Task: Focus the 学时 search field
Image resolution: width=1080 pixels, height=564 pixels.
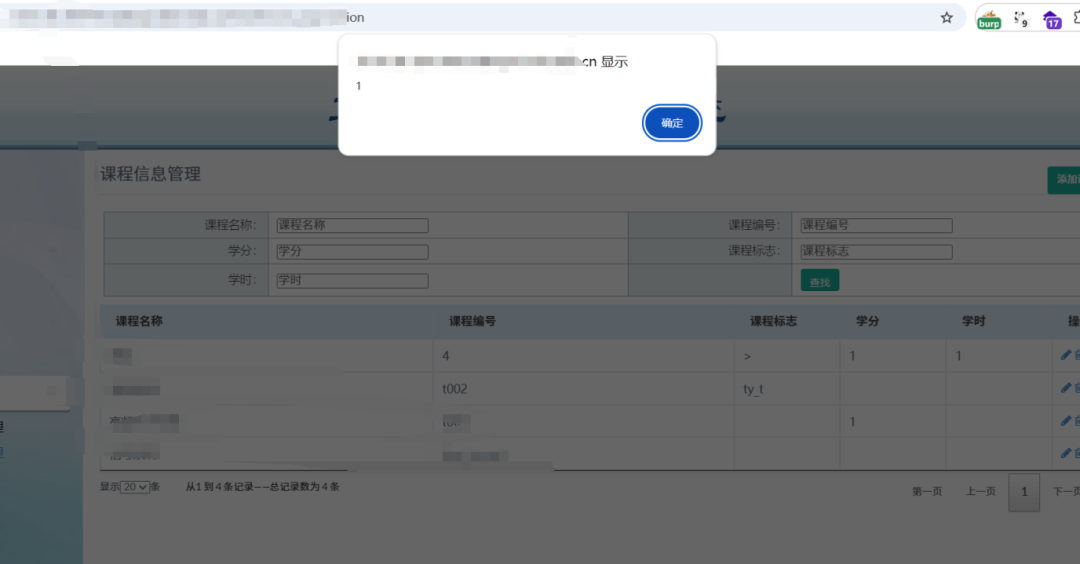Action: tap(352, 280)
